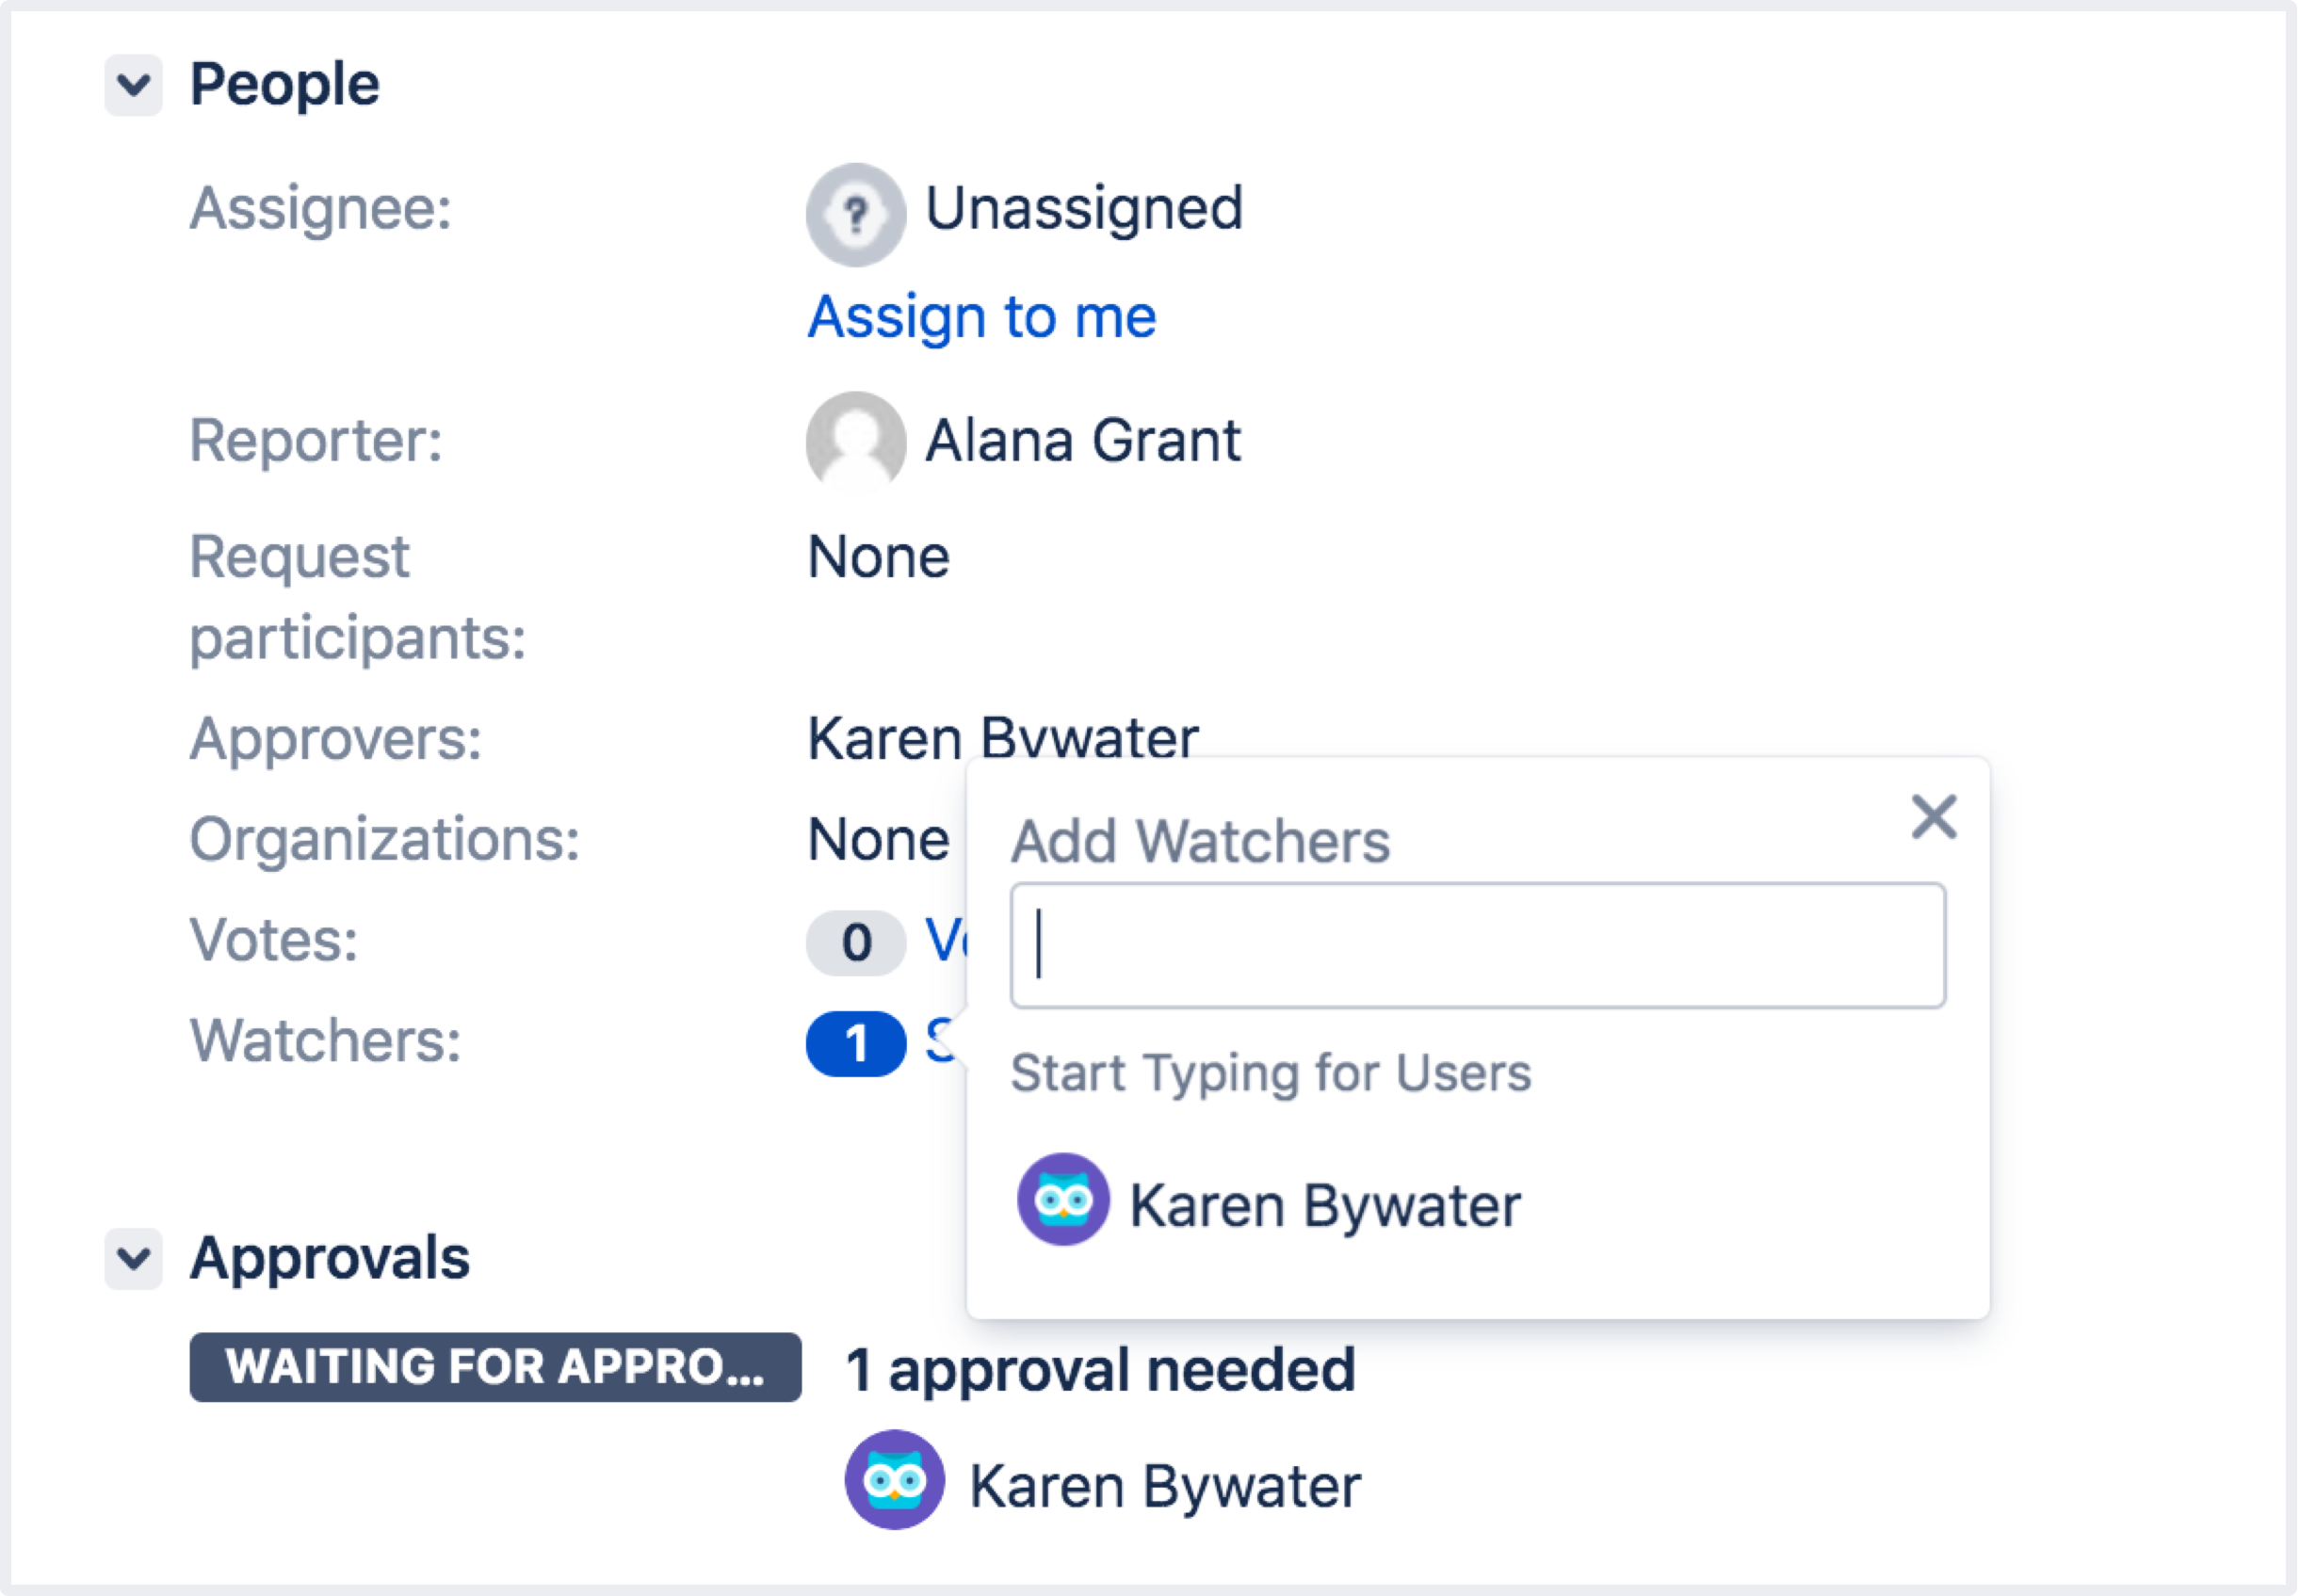The image size is (2300, 1596).
Task: Click the Assign to me link
Action: [981, 317]
